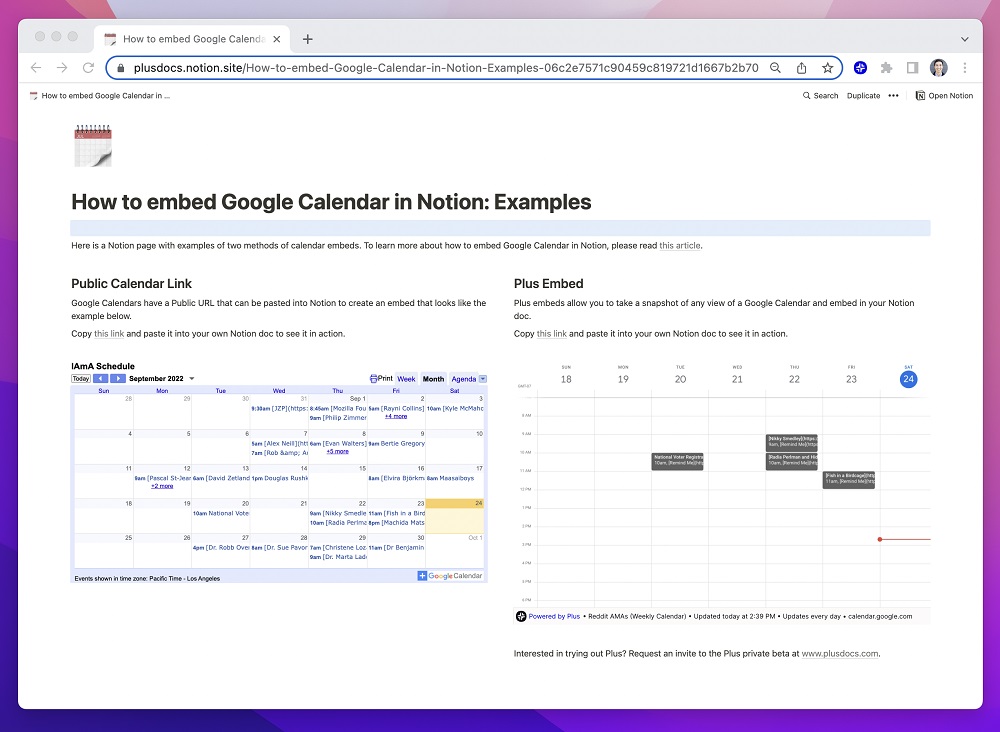Viewport: 1000px width, 732px height.
Task: Select the How to embed Google Calendar browser tab
Action: [x=190, y=38]
